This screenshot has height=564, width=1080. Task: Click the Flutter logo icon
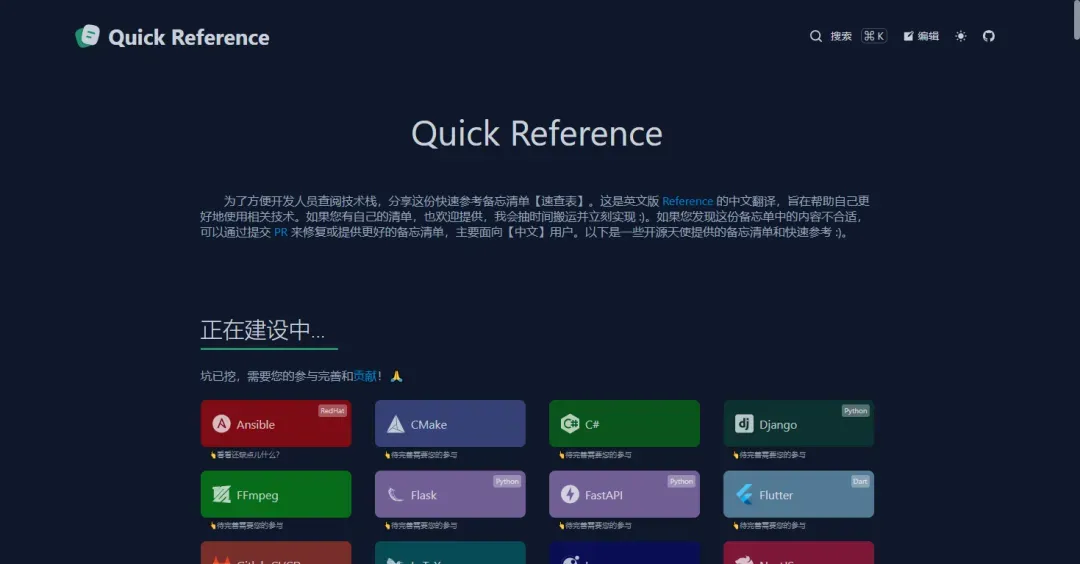coord(744,494)
